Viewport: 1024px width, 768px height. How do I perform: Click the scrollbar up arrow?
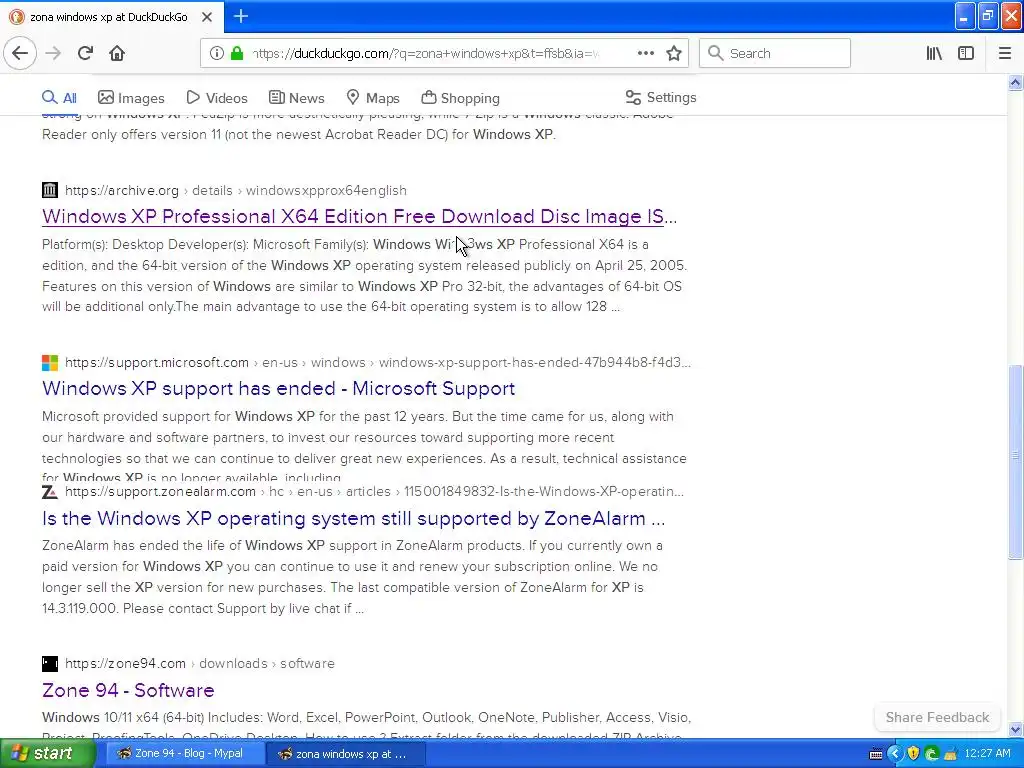pyautogui.click(x=1015, y=82)
